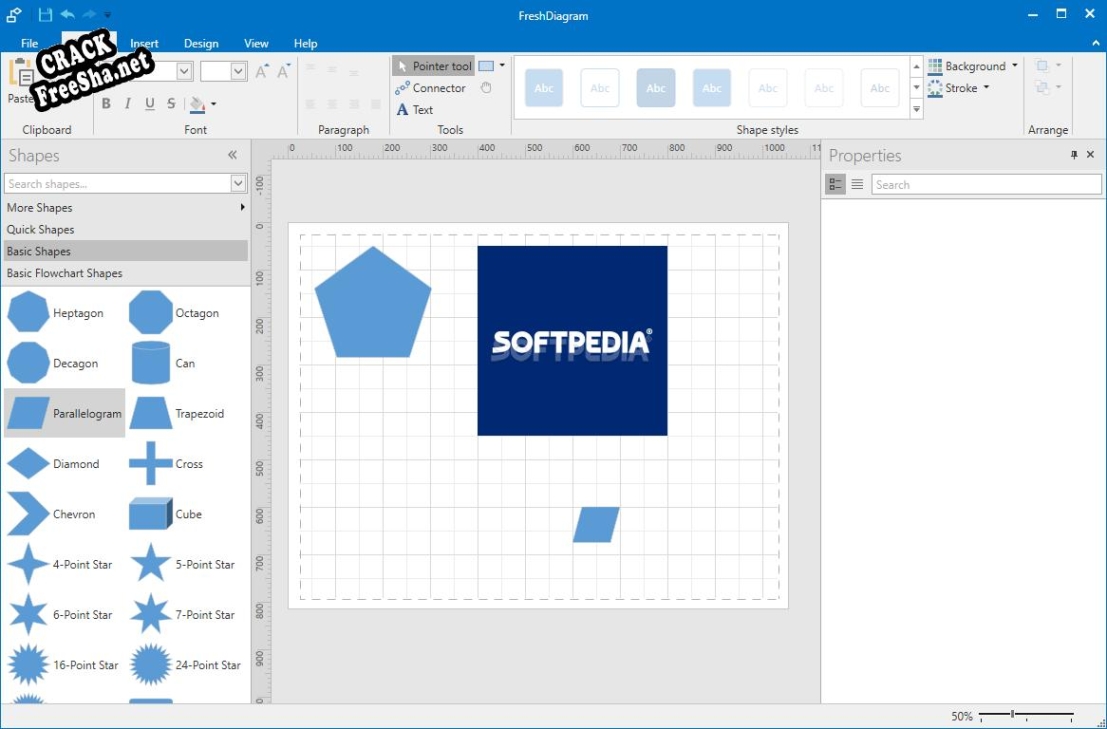Switch Properties to categorized view

coord(835,184)
